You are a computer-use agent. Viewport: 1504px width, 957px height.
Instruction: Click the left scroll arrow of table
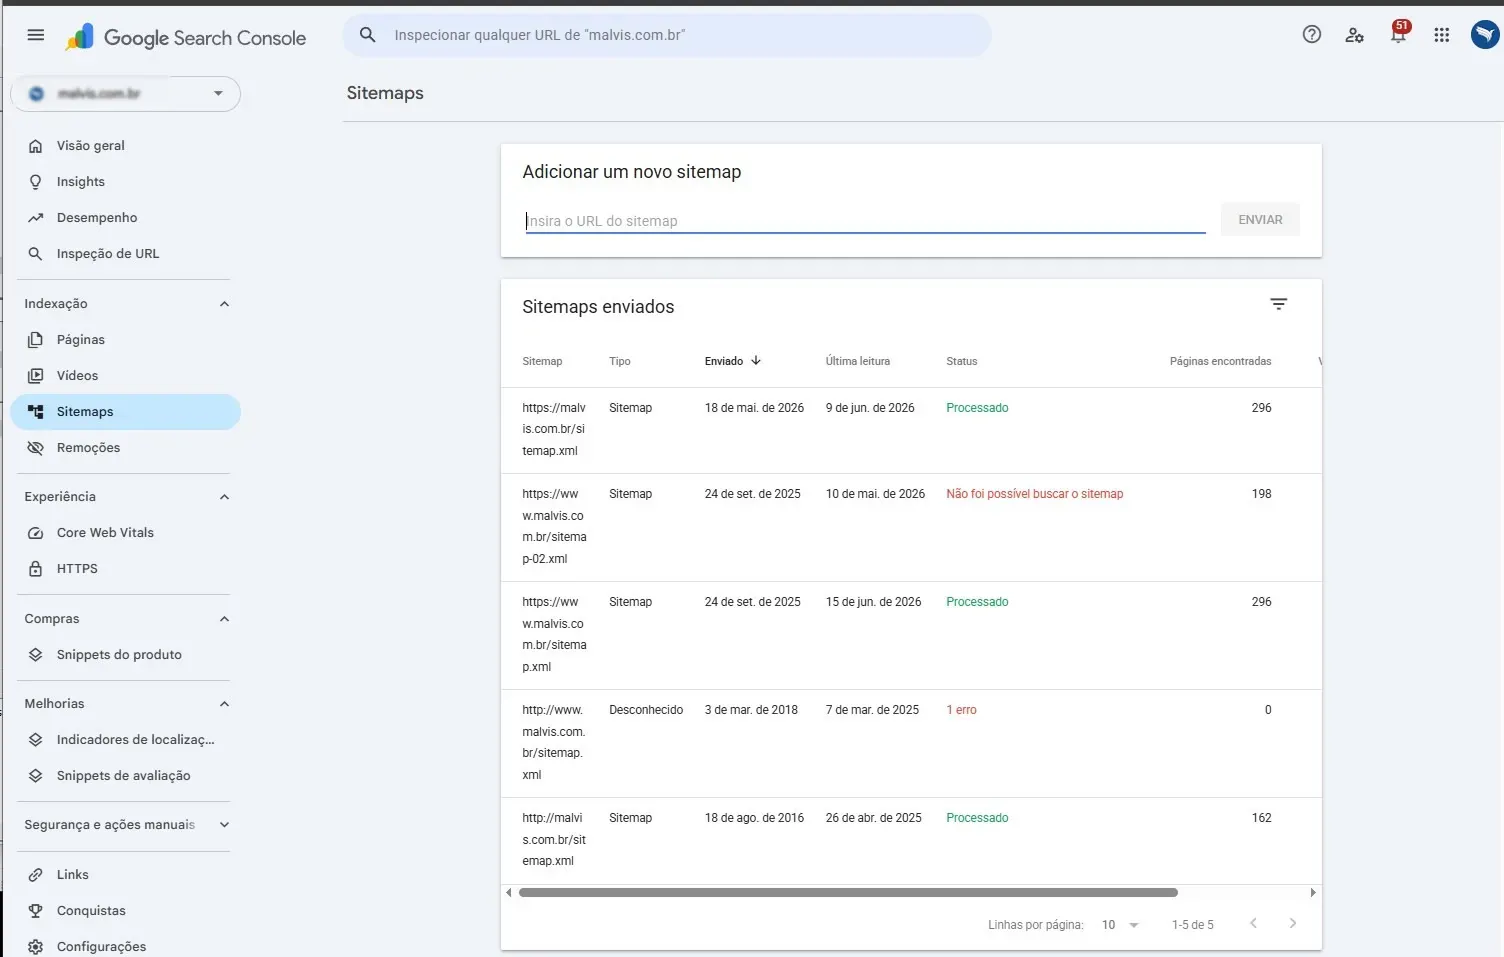509,892
